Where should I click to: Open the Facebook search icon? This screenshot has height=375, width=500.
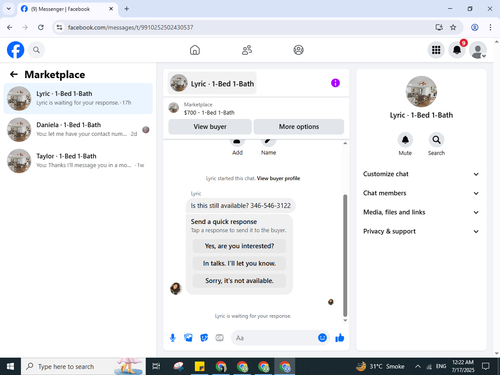click(x=36, y=50)
